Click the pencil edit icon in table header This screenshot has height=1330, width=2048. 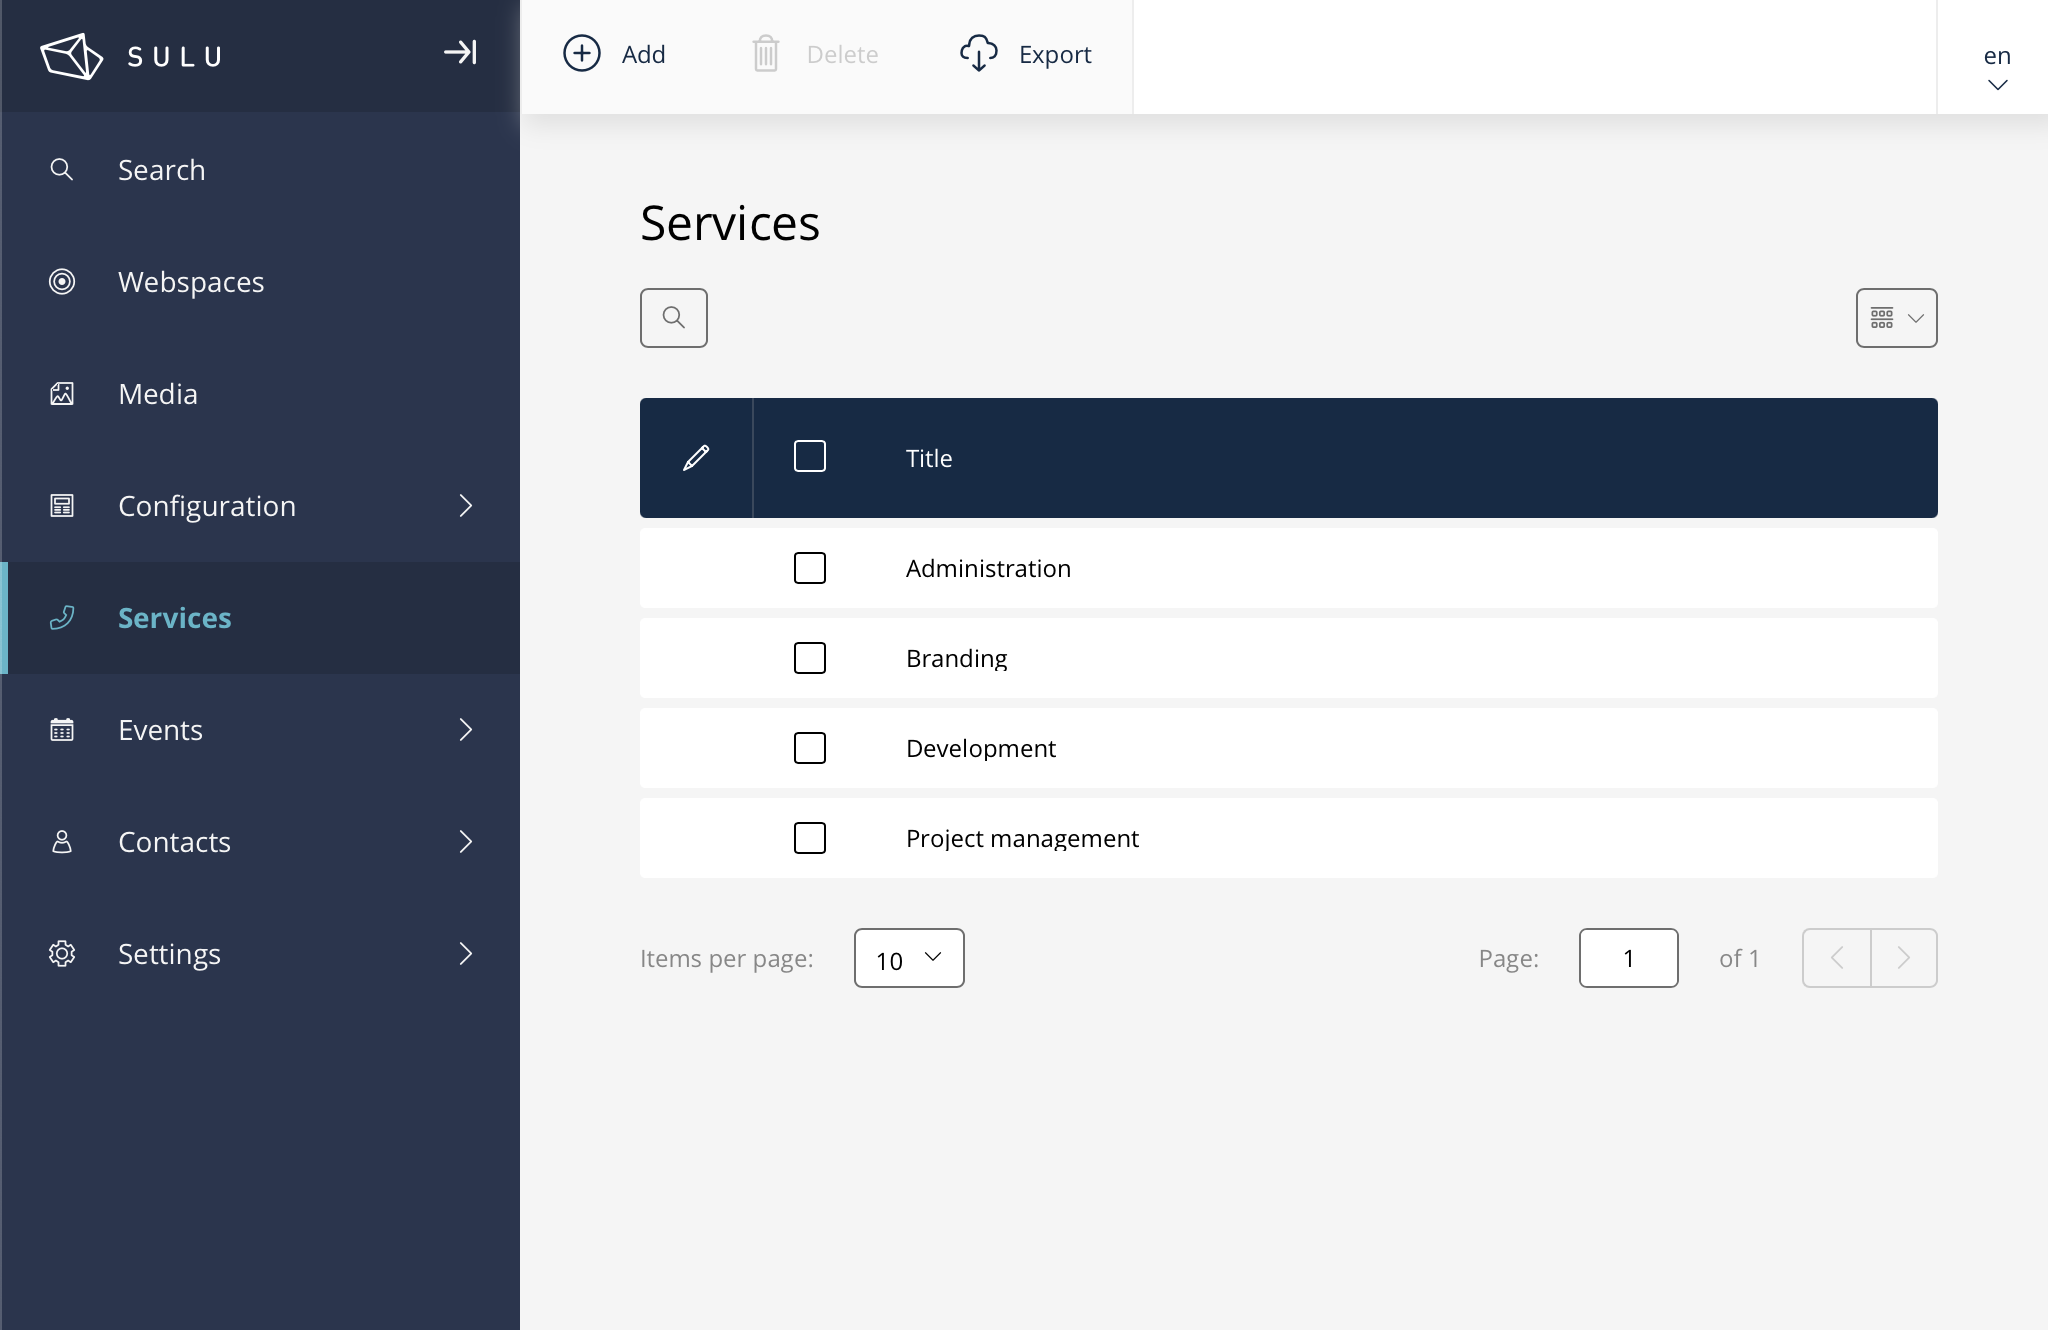pos(696,458)
